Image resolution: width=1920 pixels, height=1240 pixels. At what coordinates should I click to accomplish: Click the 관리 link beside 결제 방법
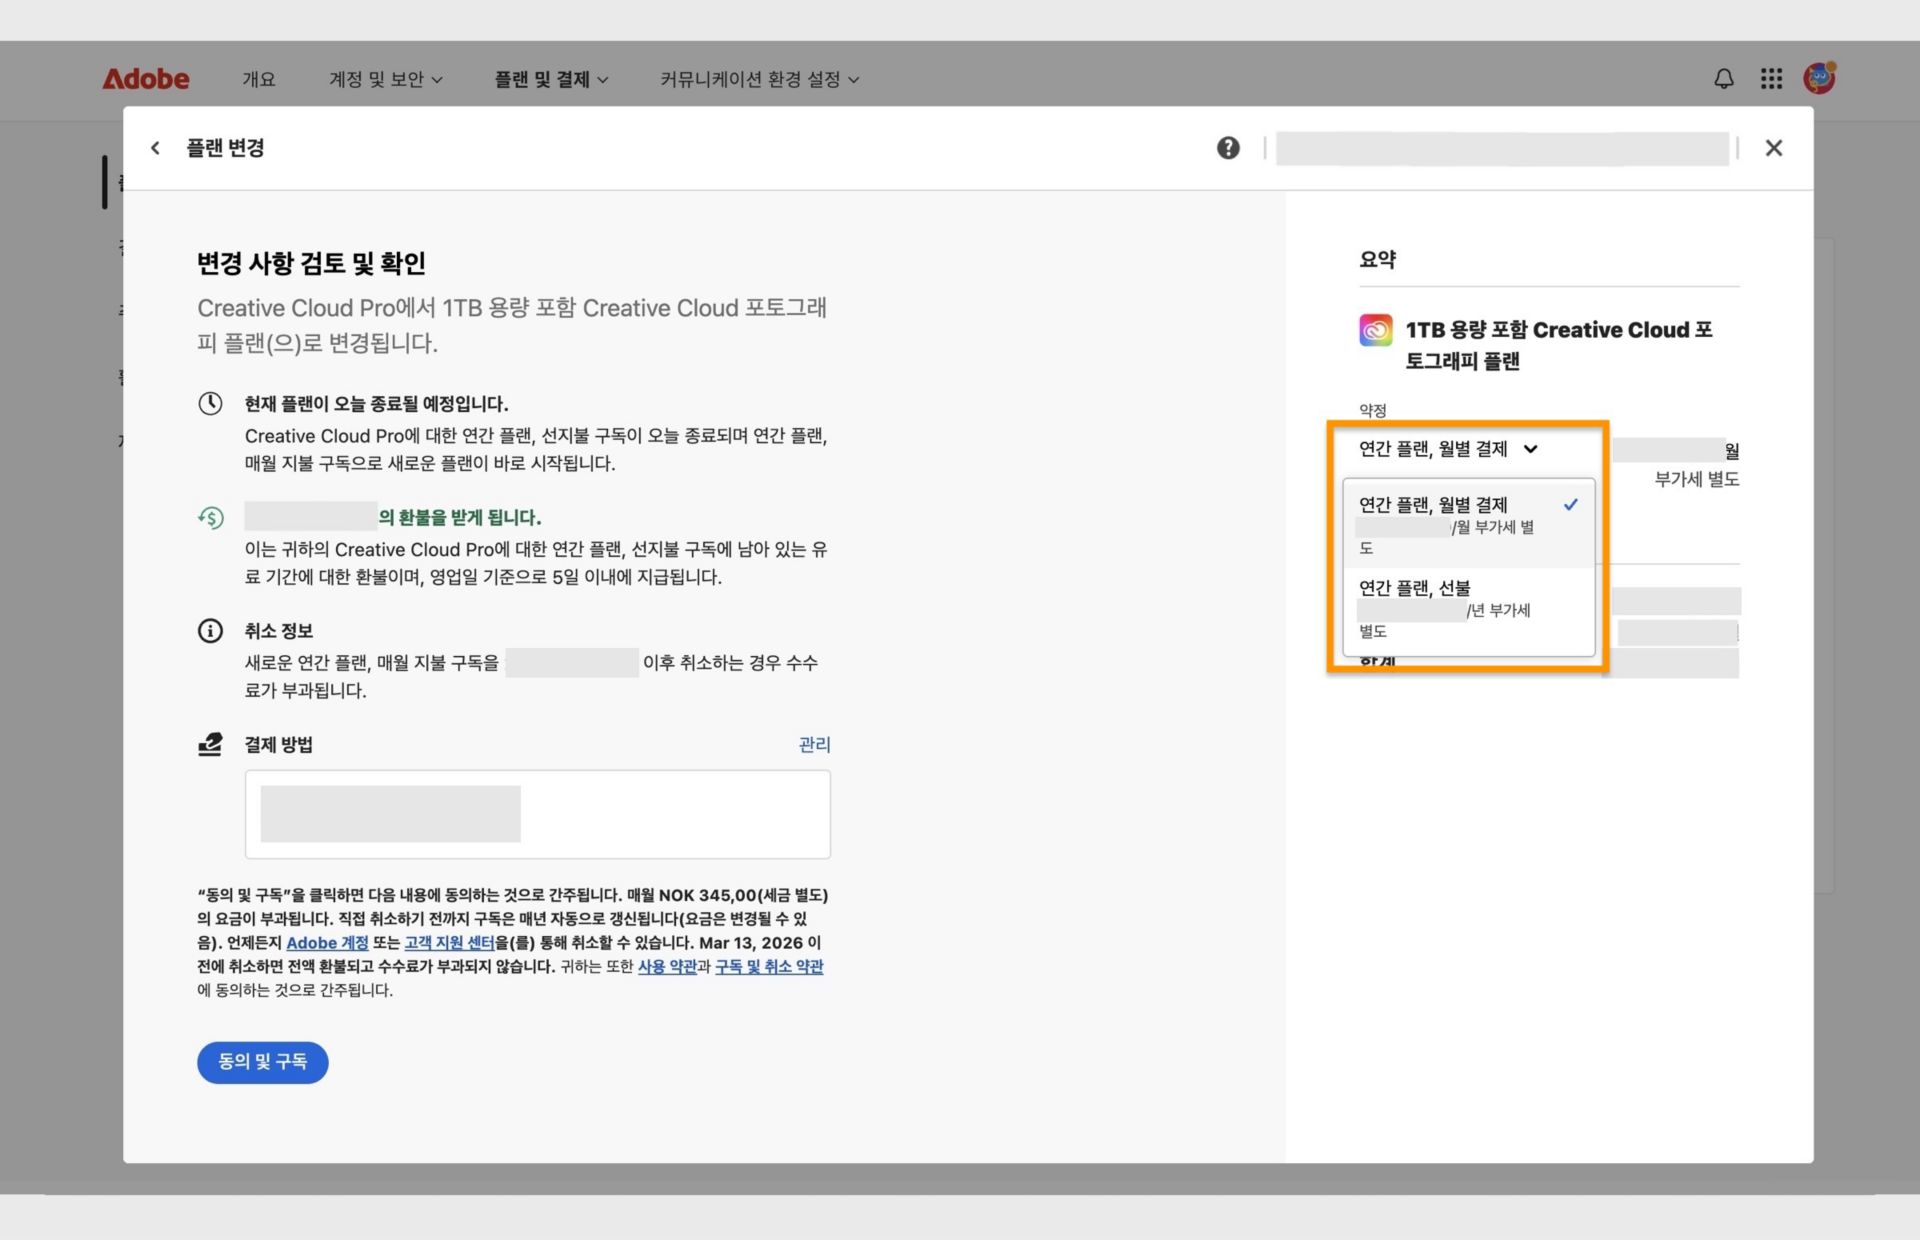click(816, 744)
